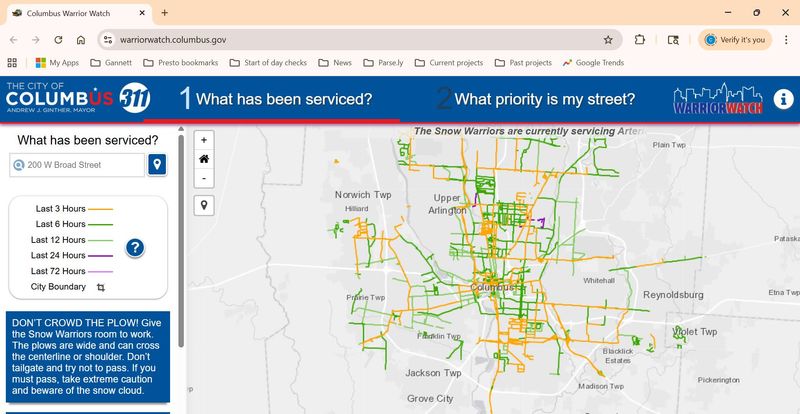Screen dimensions: 800x414
Task: Click the Grove City label on the map
Action: click(430, 398)
